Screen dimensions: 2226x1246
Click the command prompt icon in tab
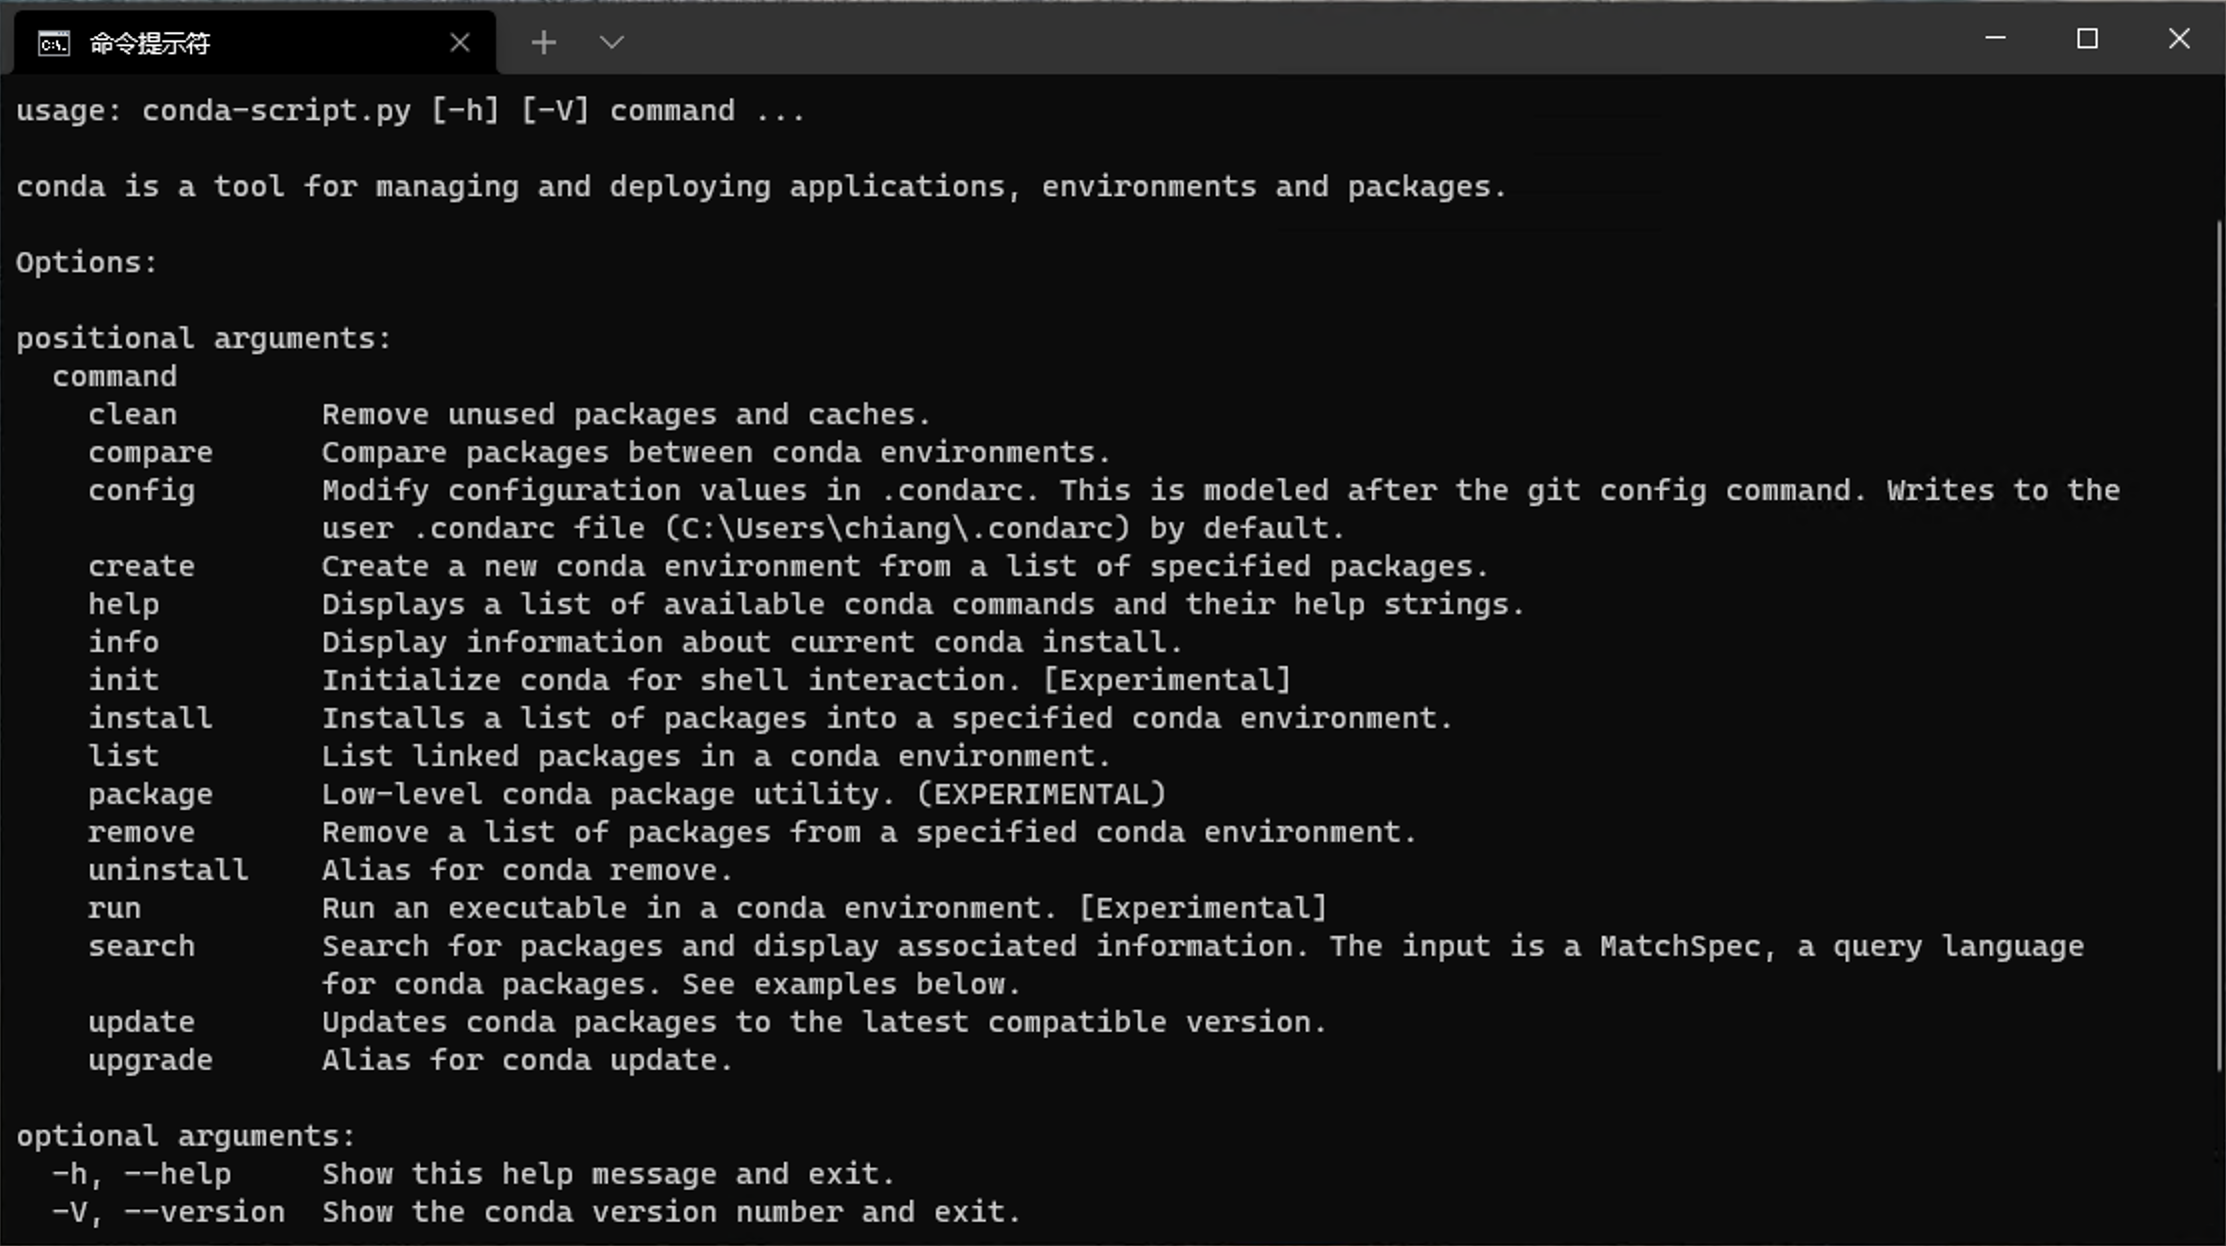click(54, 43)
